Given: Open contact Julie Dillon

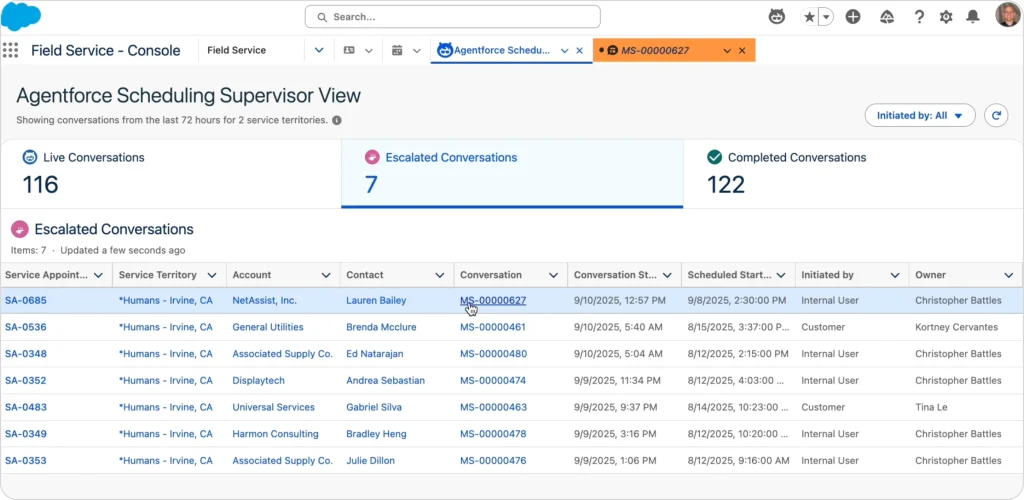Looking at the screenshot, I should coord(370,460).
